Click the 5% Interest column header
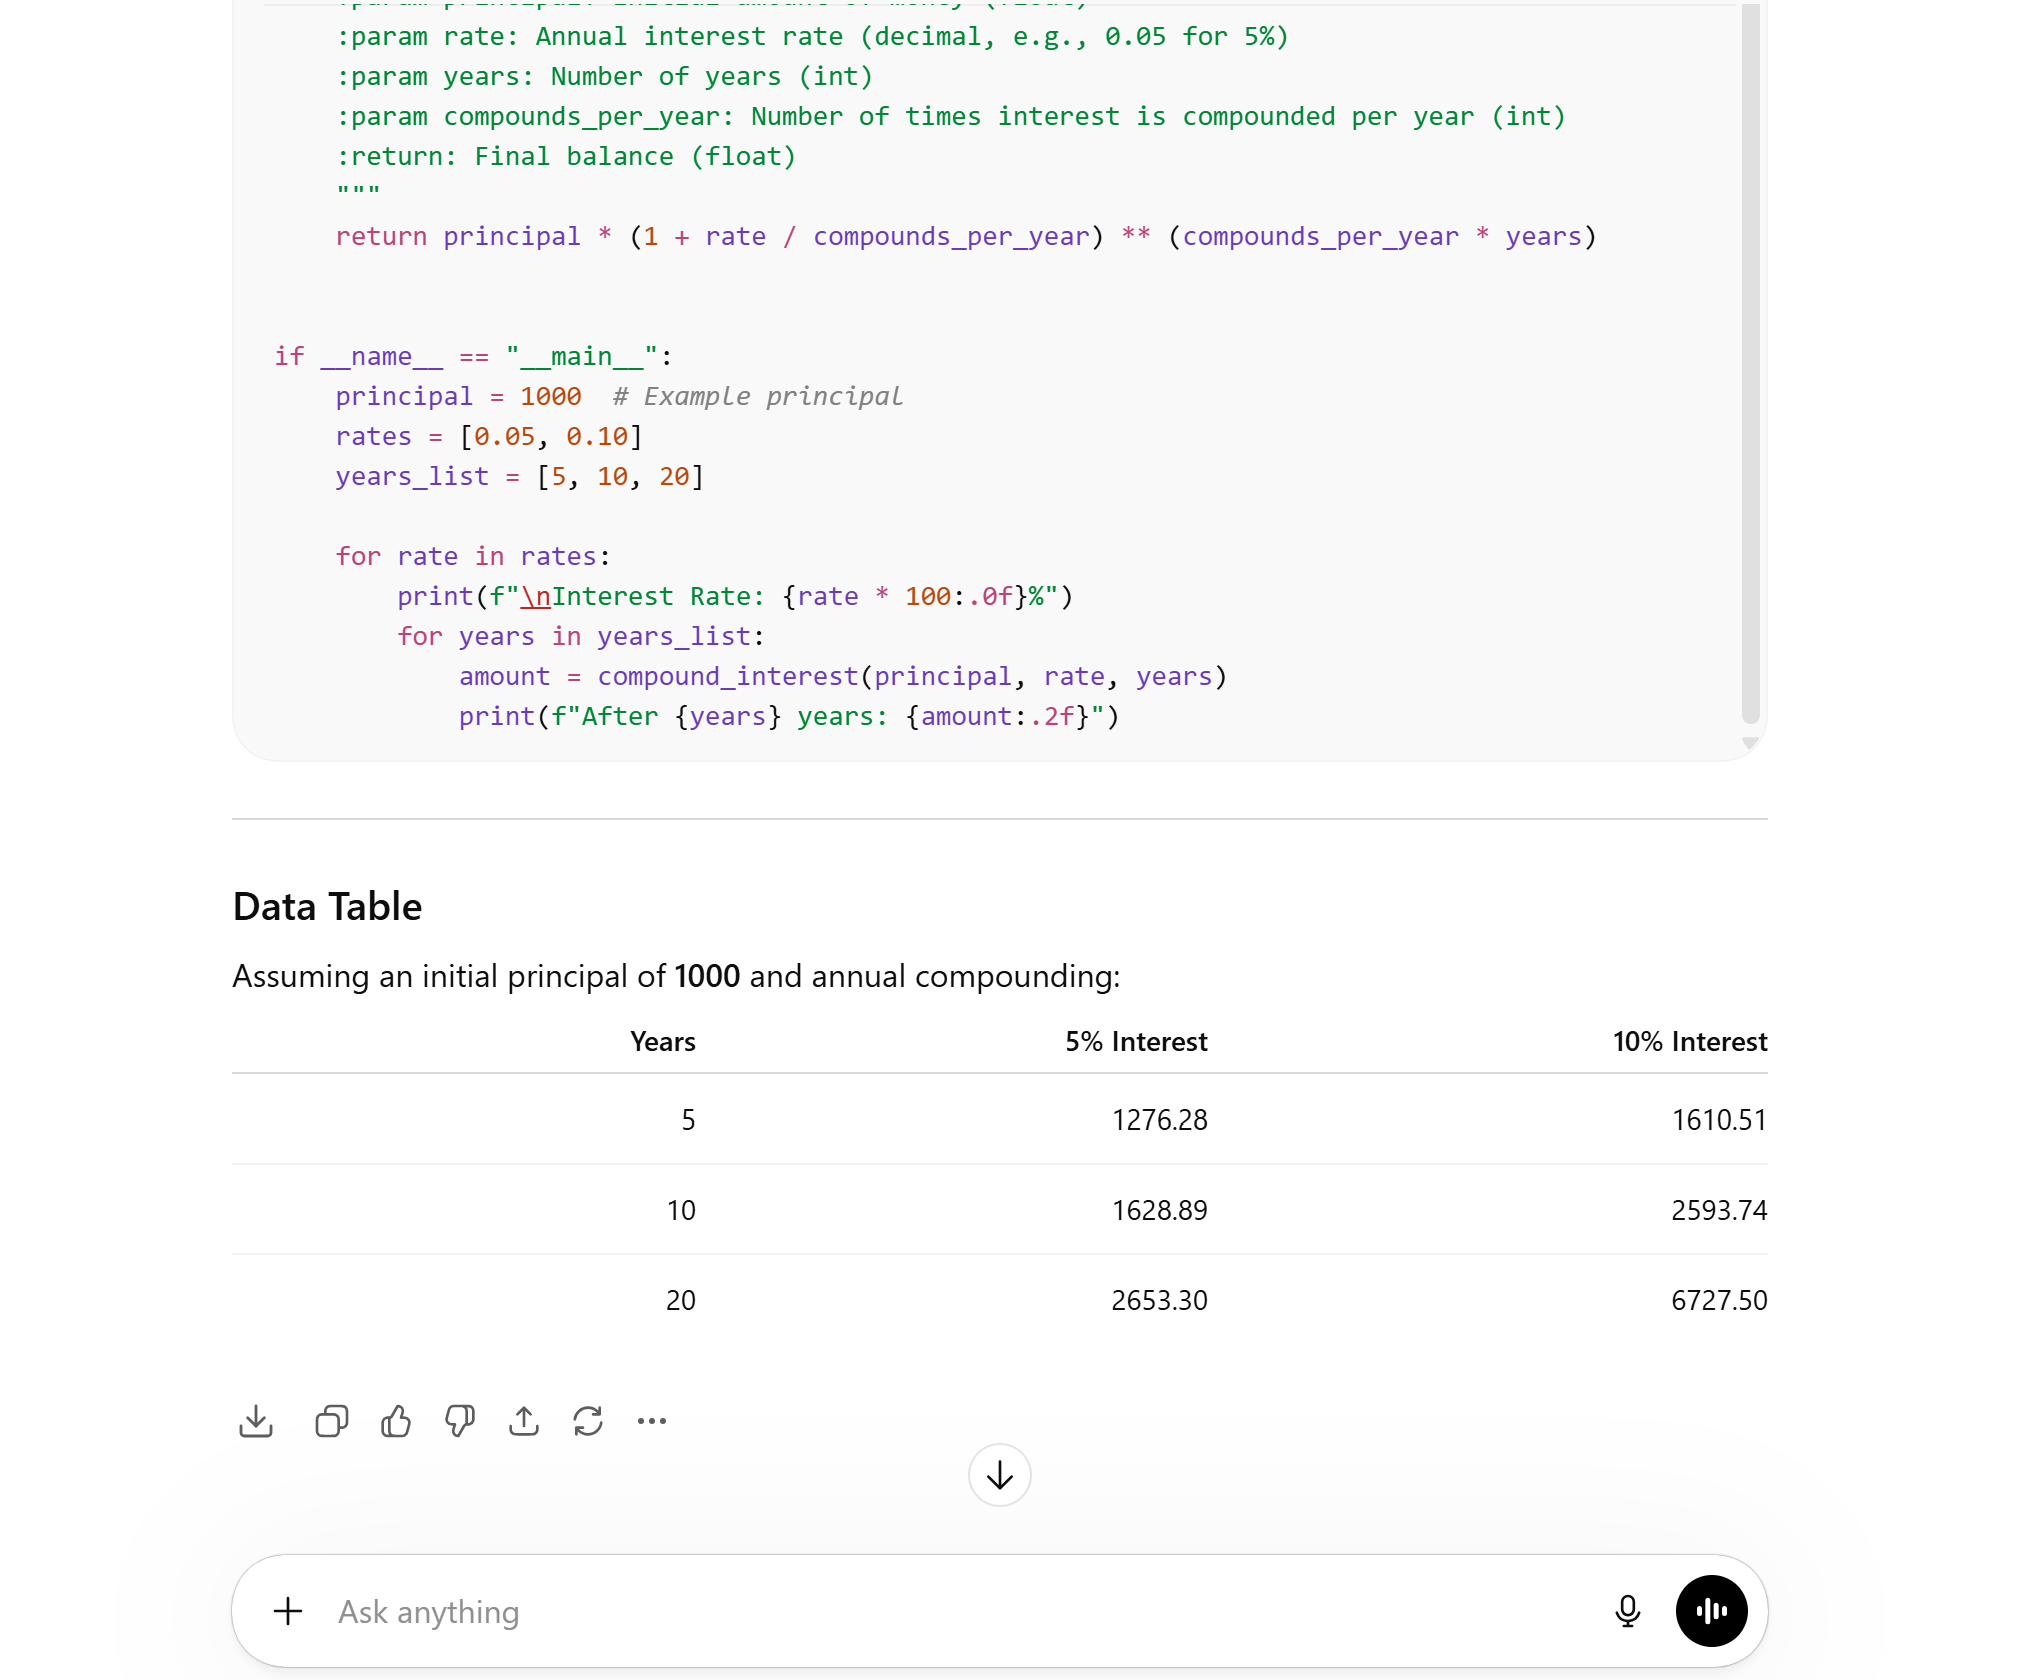 click(x=1136, y=1042)
